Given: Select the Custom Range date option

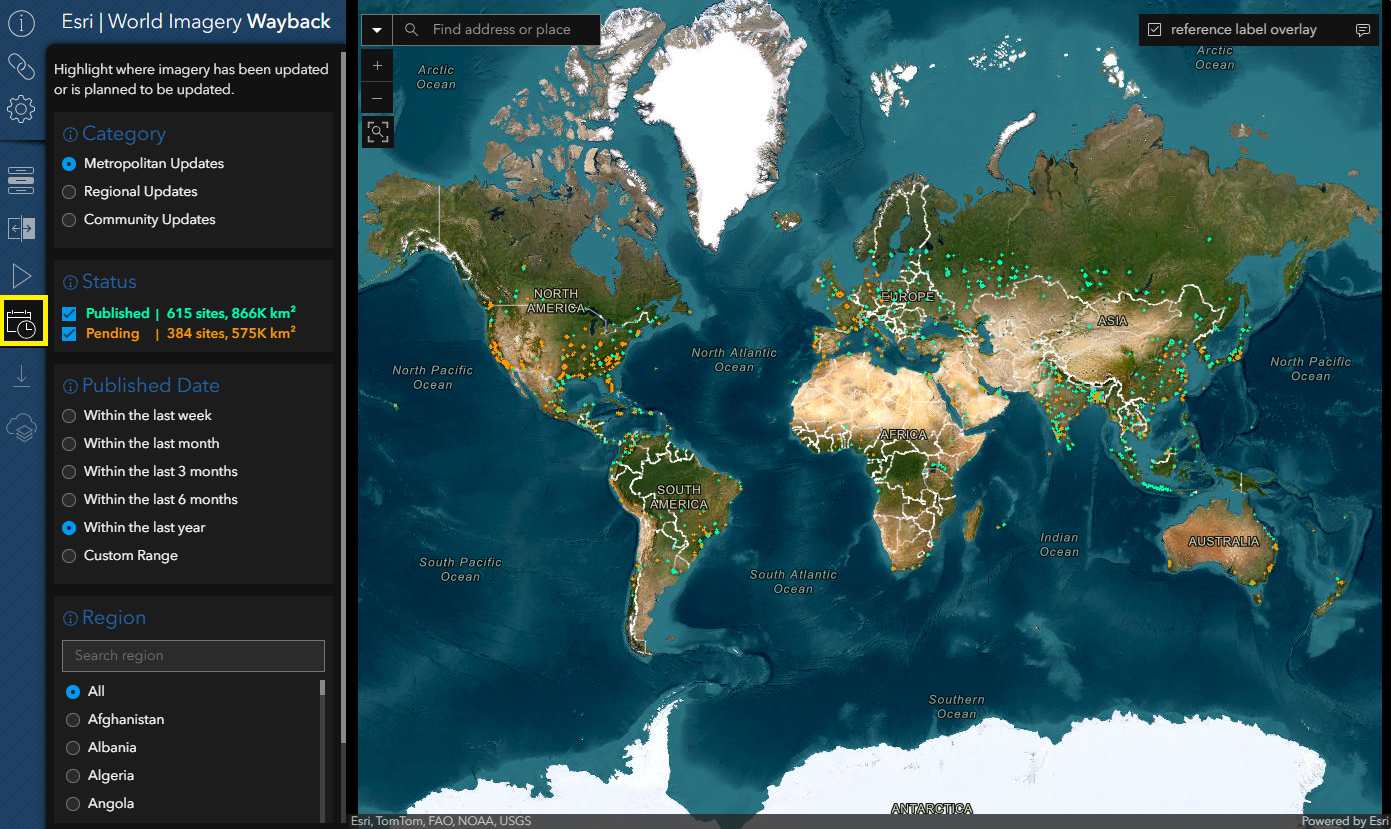Looking at the screenshot, I should click(69, 556).
